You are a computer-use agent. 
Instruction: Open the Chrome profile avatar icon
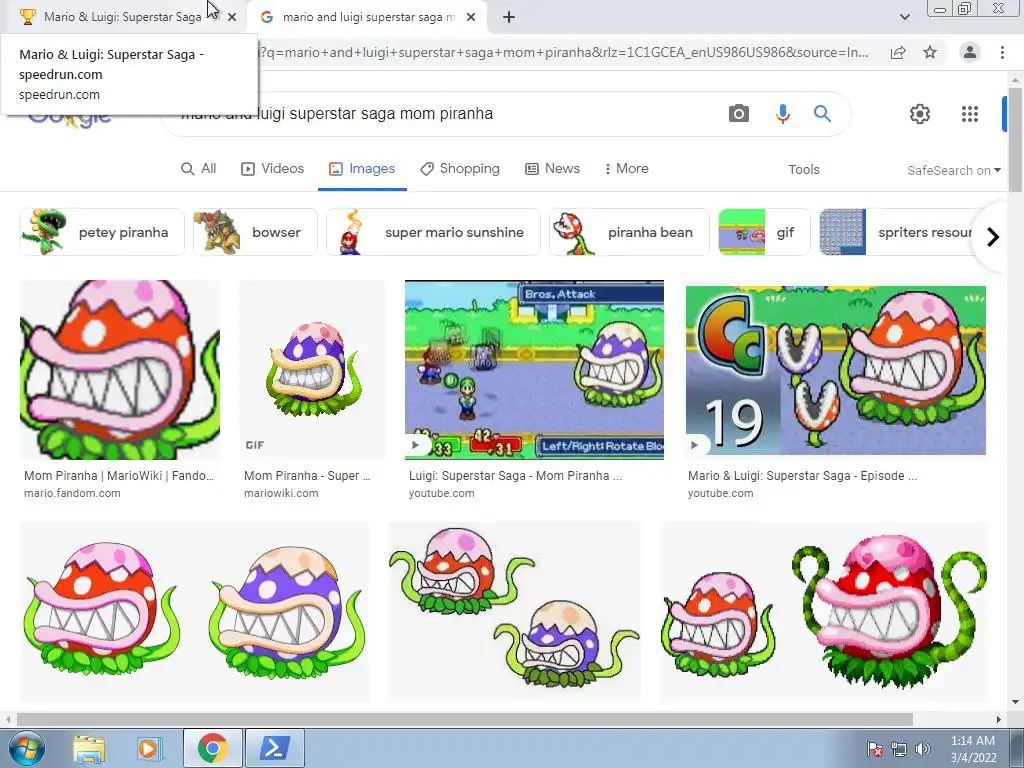pyautogui.click(x=970, y=52)
